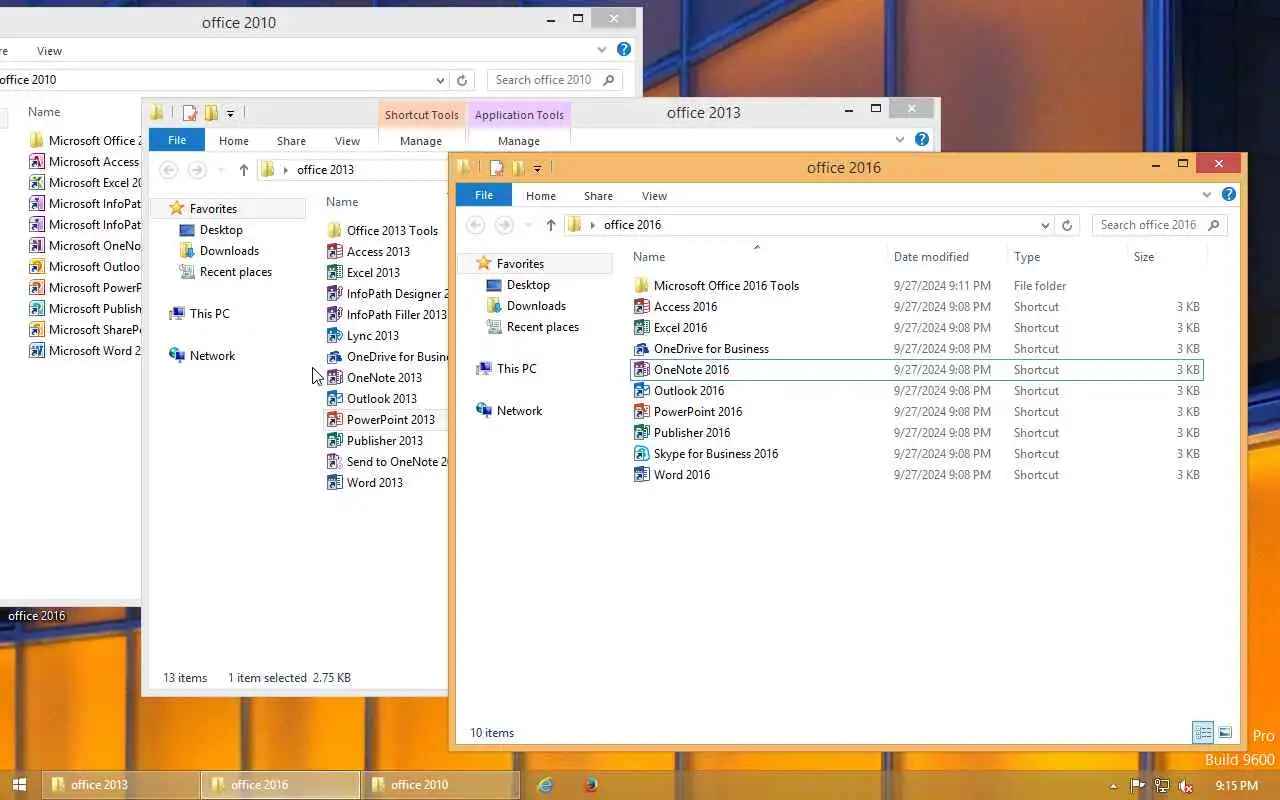Open address dropdown in office 2010 window

click(440, 80)
